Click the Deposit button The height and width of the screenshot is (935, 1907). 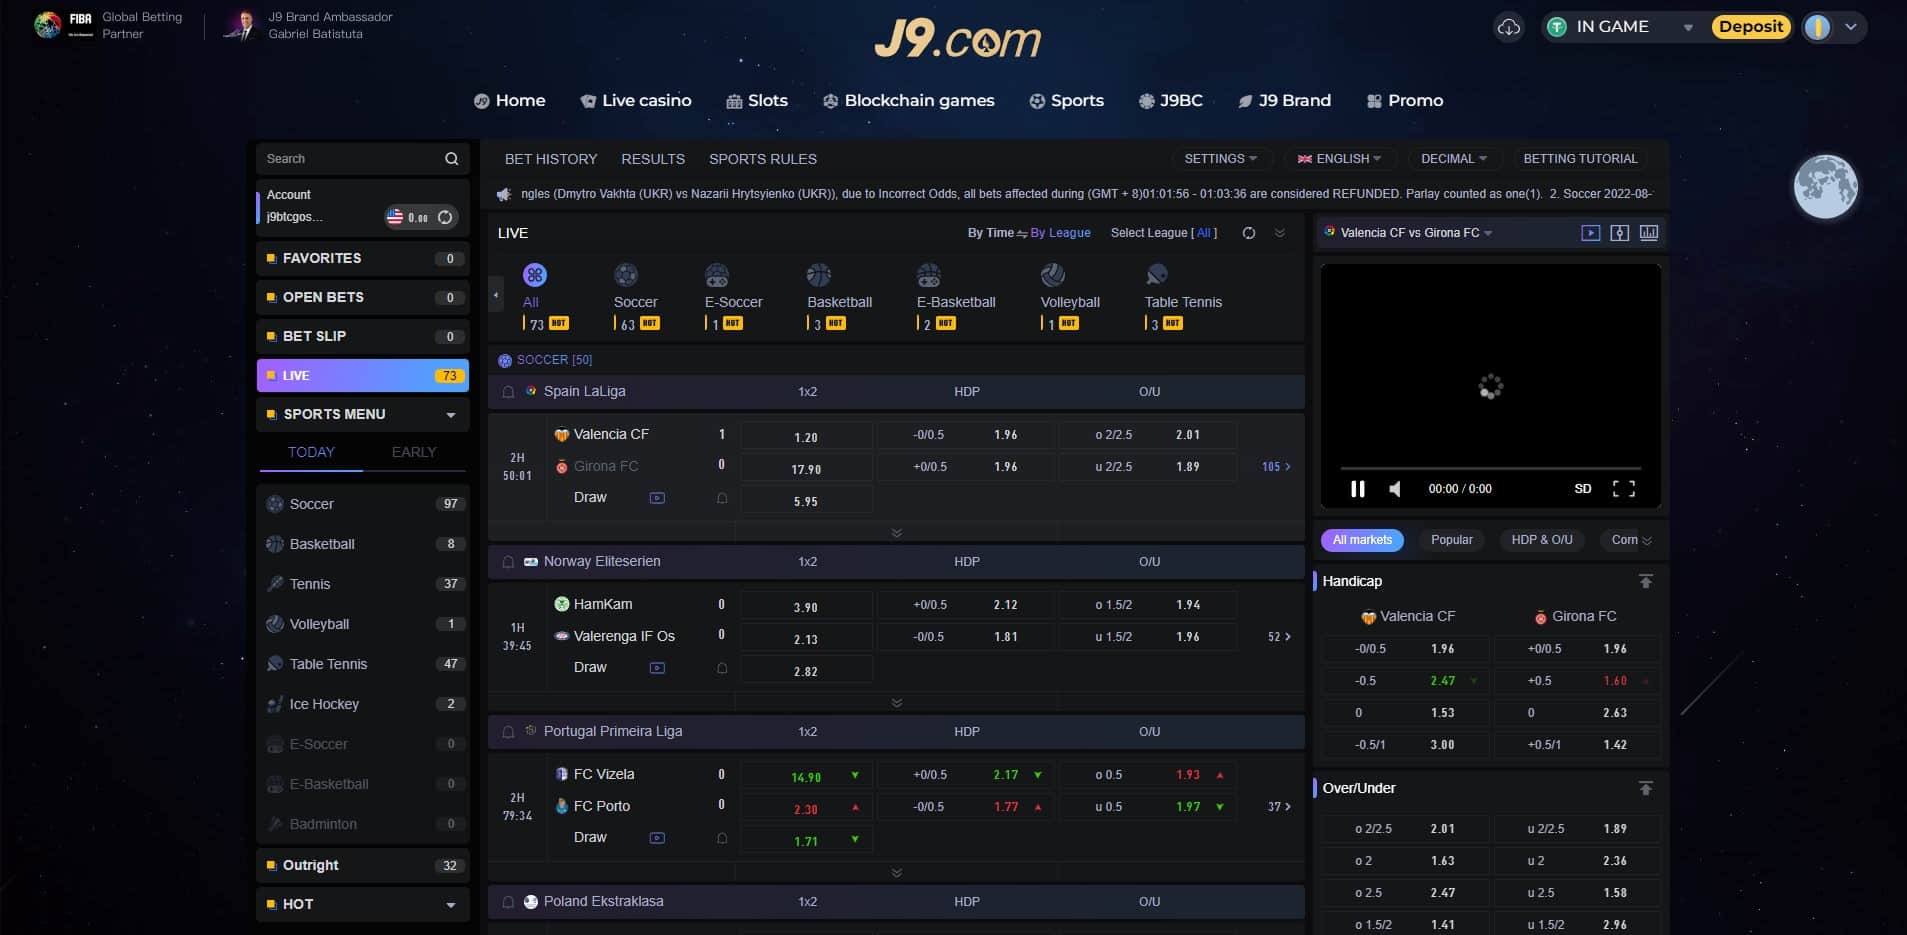click(1751, 27)
